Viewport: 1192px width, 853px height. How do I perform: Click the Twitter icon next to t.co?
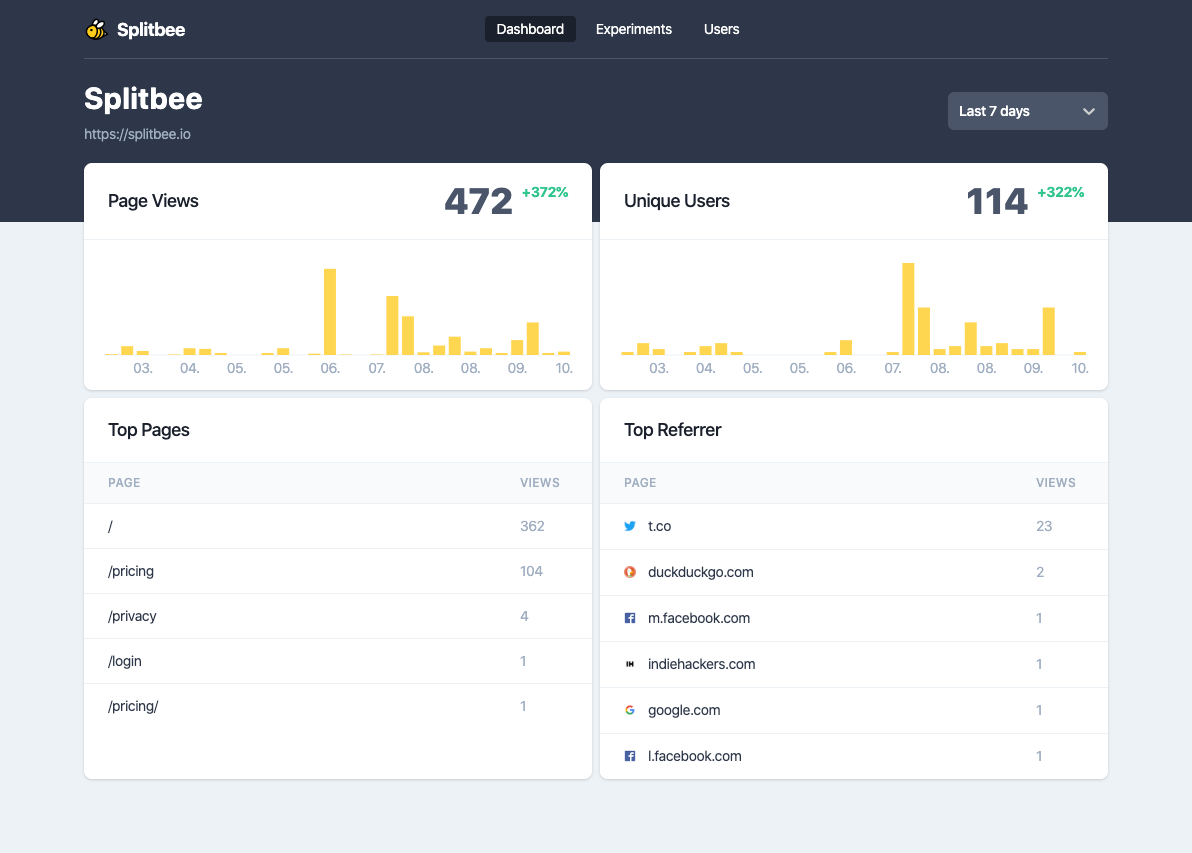[x=629, y=526]
